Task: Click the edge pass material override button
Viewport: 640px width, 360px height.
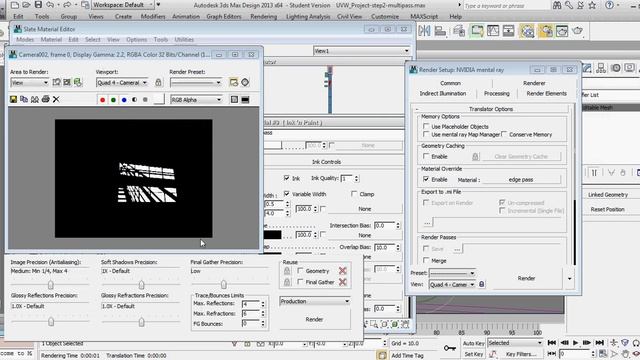Action: (x=521, y=180)
